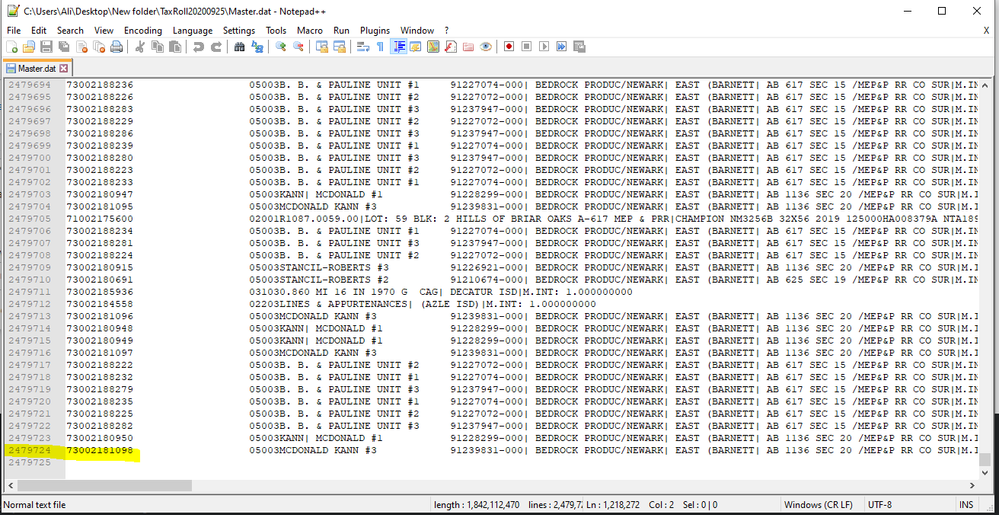The width and height of the screenshot is (999, 515).
Task: Open the Plugins menu
Action: tap(375, 30)
